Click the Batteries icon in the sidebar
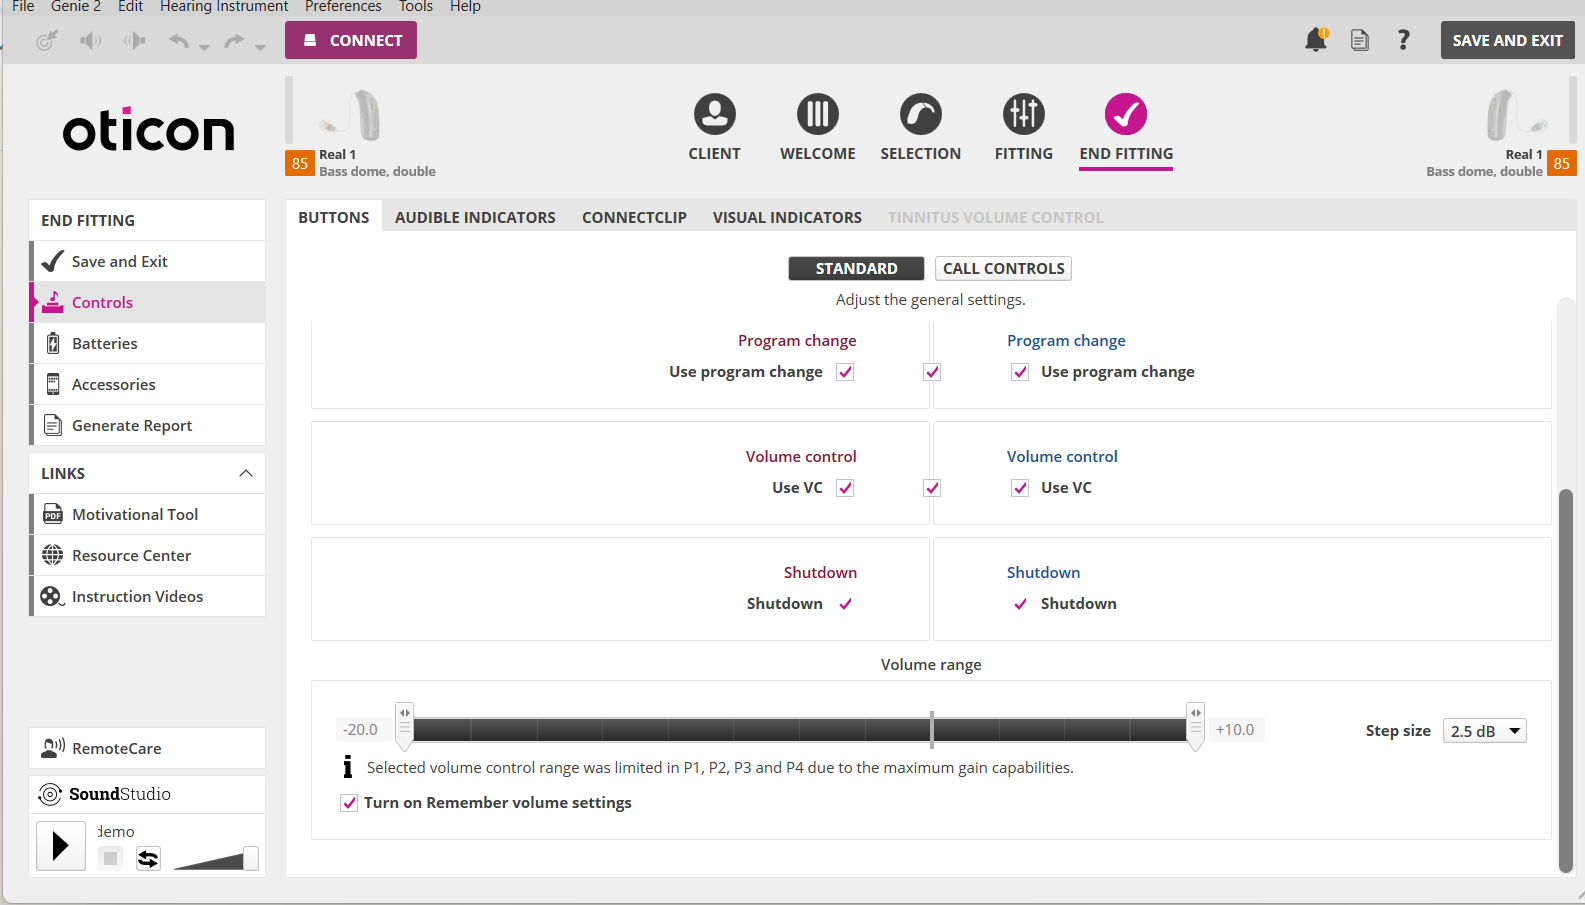This screenshot has width=1585, height=905. coord(53,343)
